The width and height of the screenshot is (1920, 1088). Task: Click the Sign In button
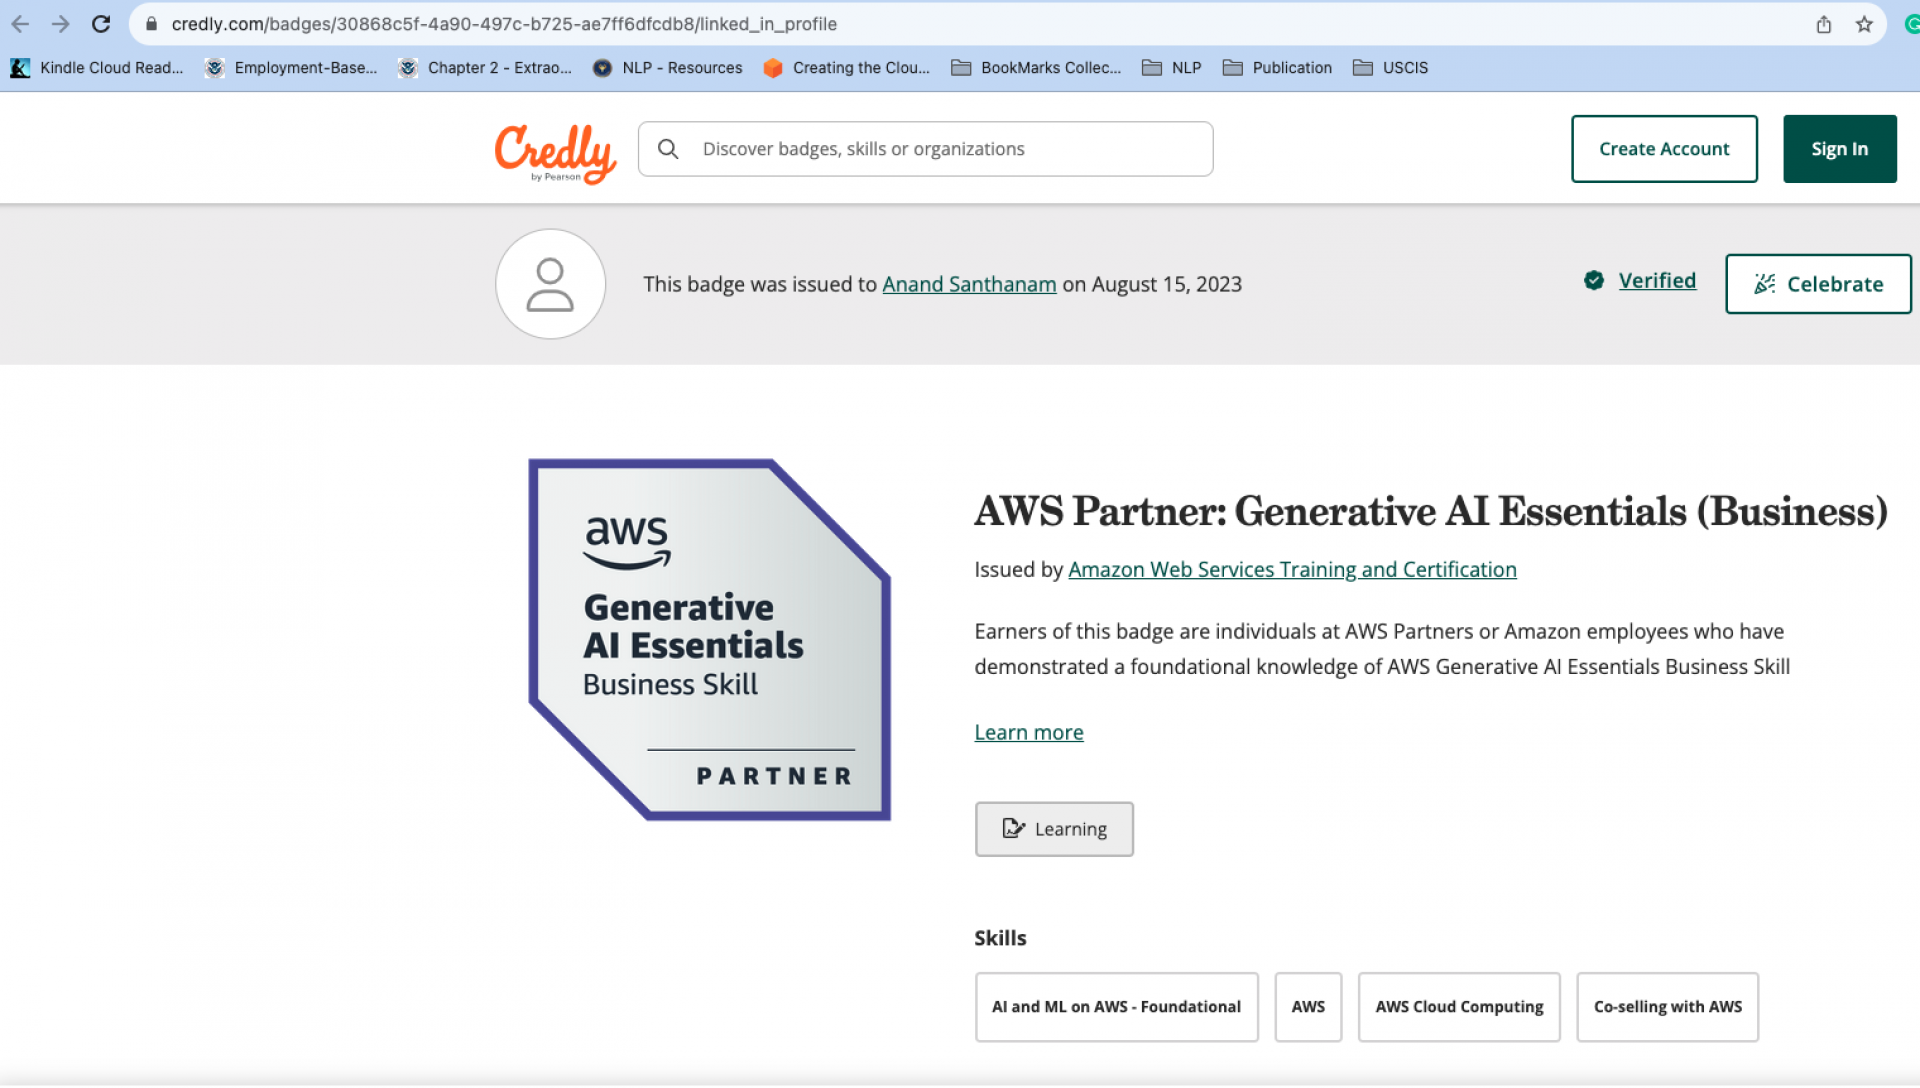1839,149
